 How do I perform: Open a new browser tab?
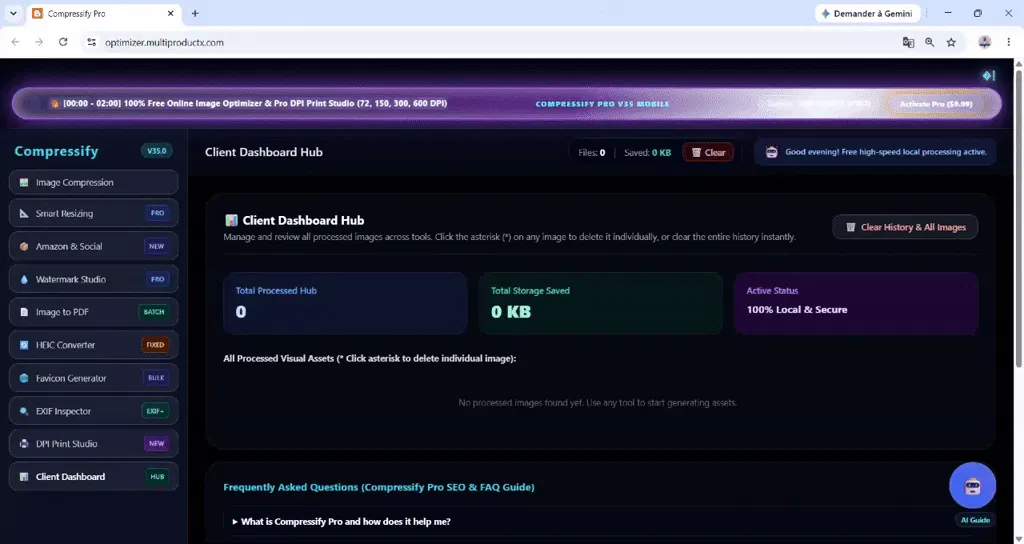click(195, 13)
